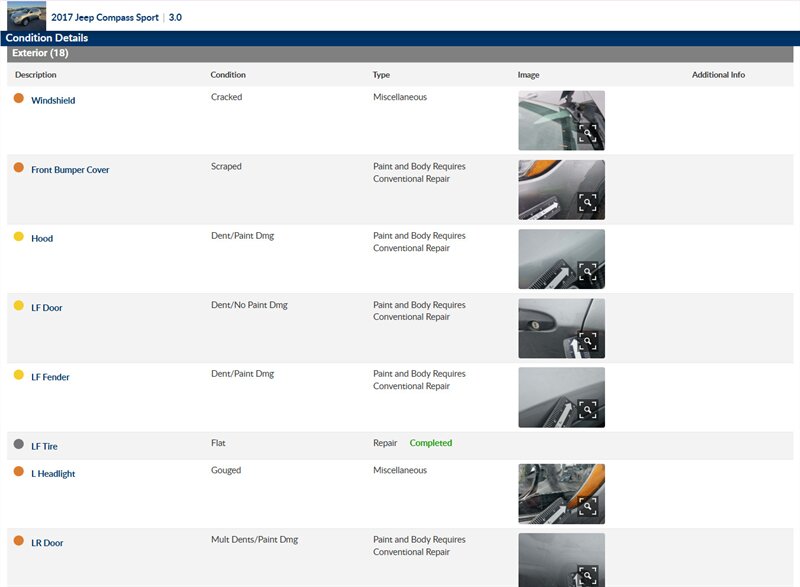Click magnify icon on LF Fender image
Screen dimensions: 800x587
pos(588,409)
